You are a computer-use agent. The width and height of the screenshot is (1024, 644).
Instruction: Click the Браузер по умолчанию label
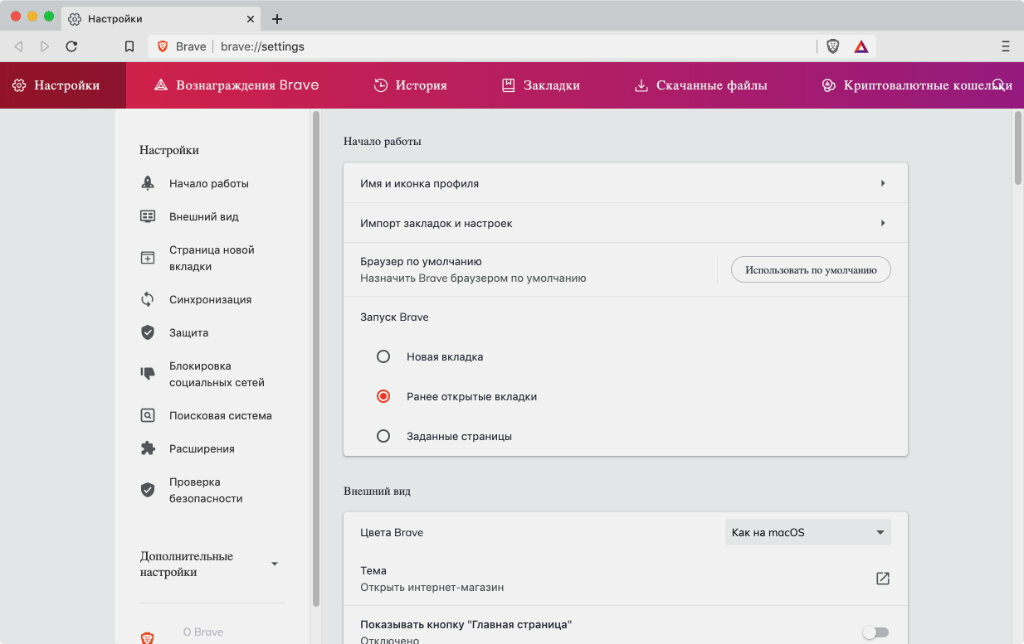coord(421,261)
